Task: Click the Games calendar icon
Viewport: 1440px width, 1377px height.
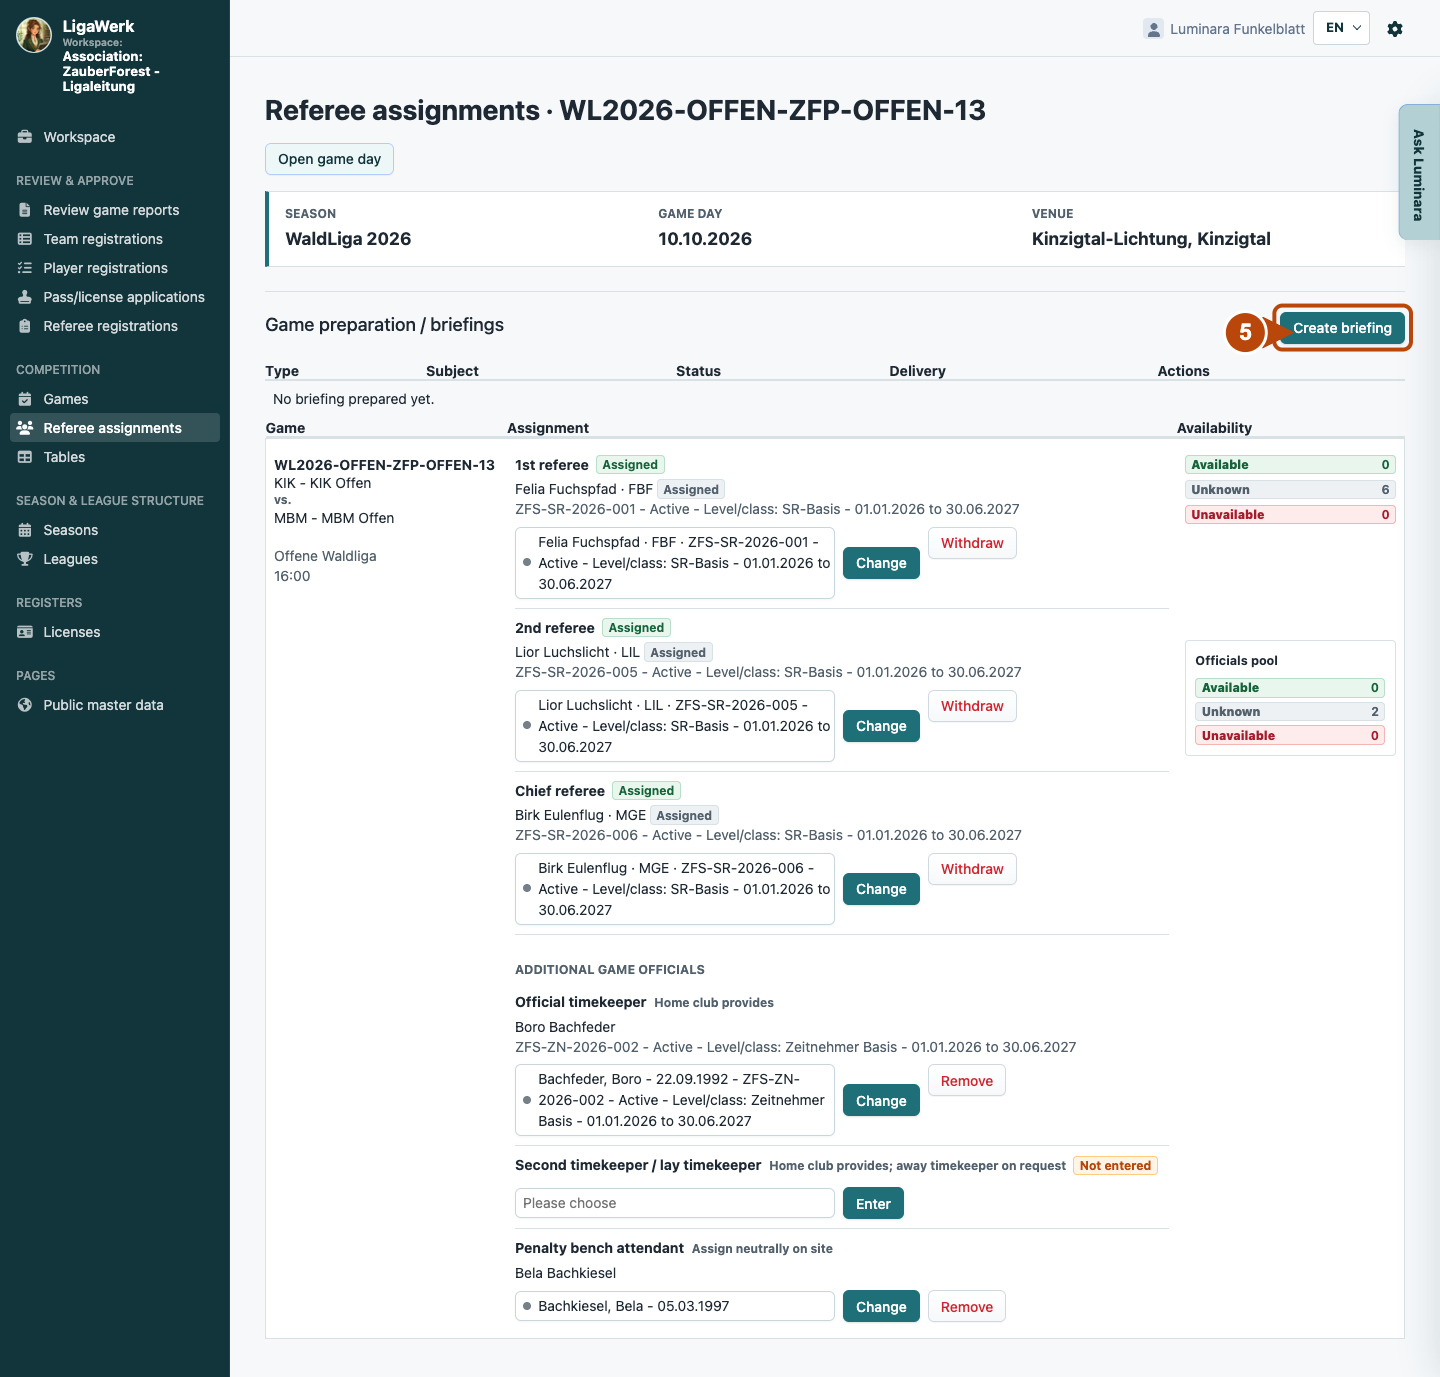Action: 25,399
